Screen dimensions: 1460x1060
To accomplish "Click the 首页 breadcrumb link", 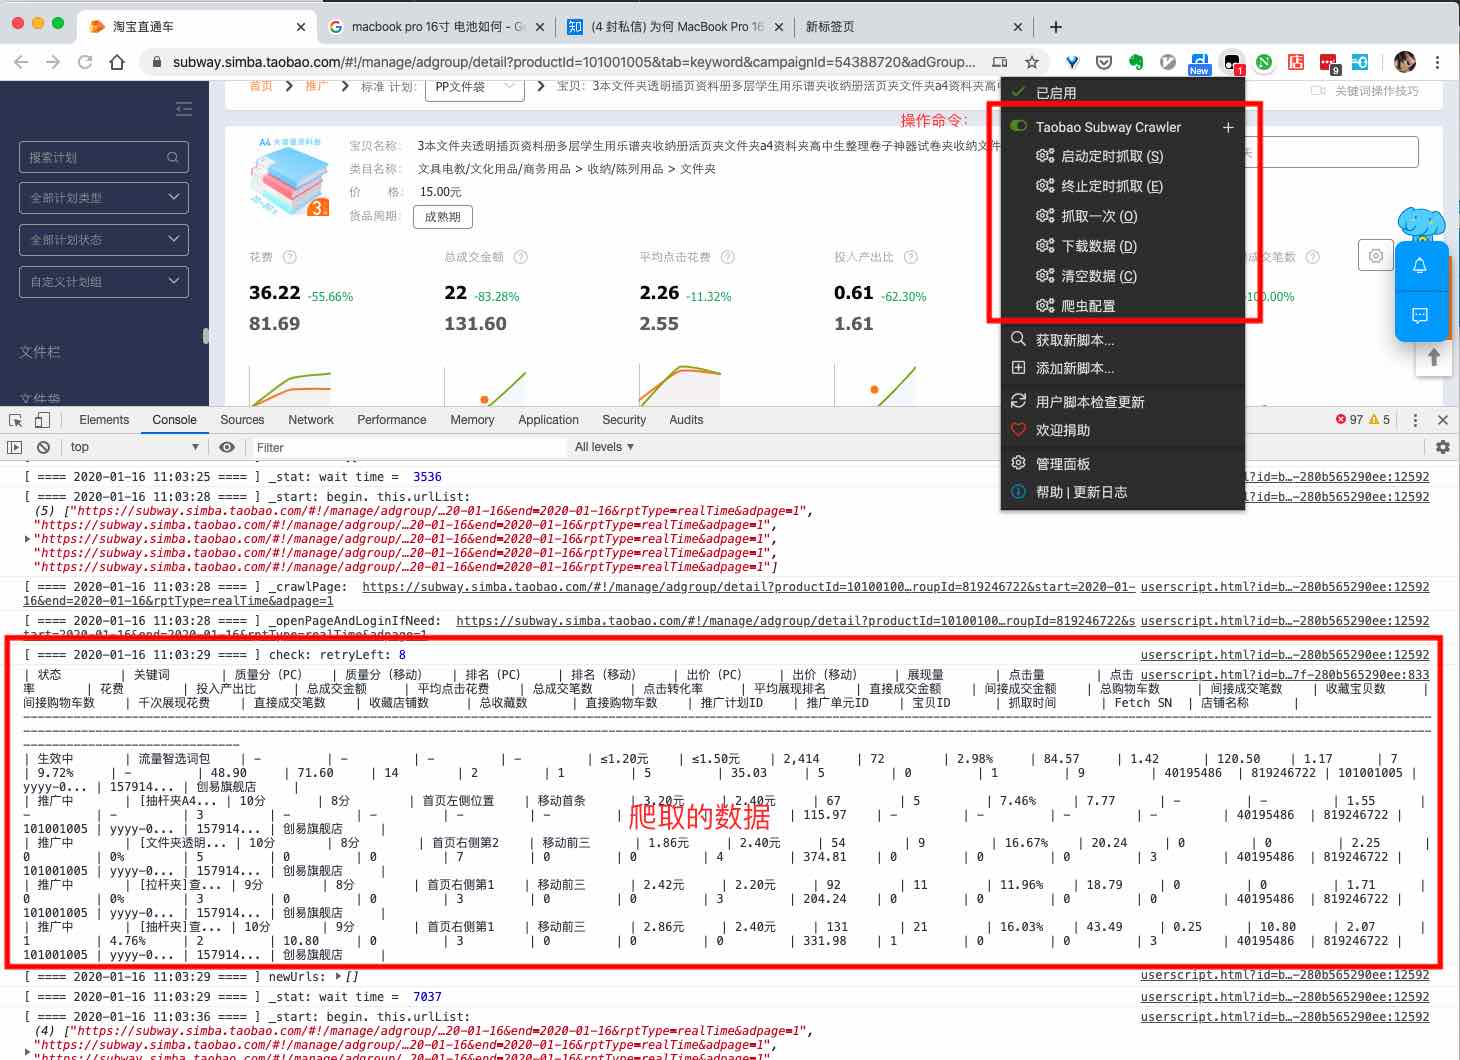I will (x=261, y=86).
